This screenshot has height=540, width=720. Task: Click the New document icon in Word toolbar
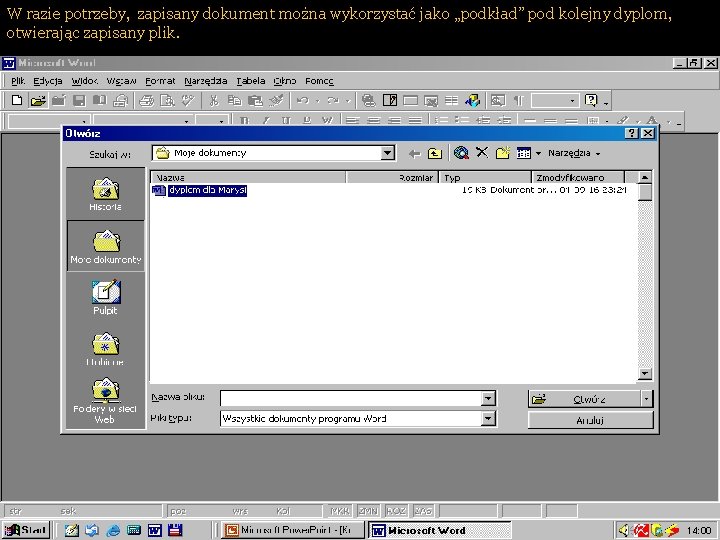[17, 100]
